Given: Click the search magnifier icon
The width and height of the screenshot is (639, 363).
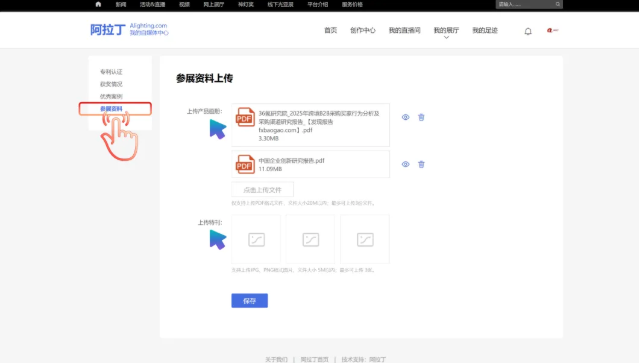Looking at the screenshot, I should tap(558, 4).
